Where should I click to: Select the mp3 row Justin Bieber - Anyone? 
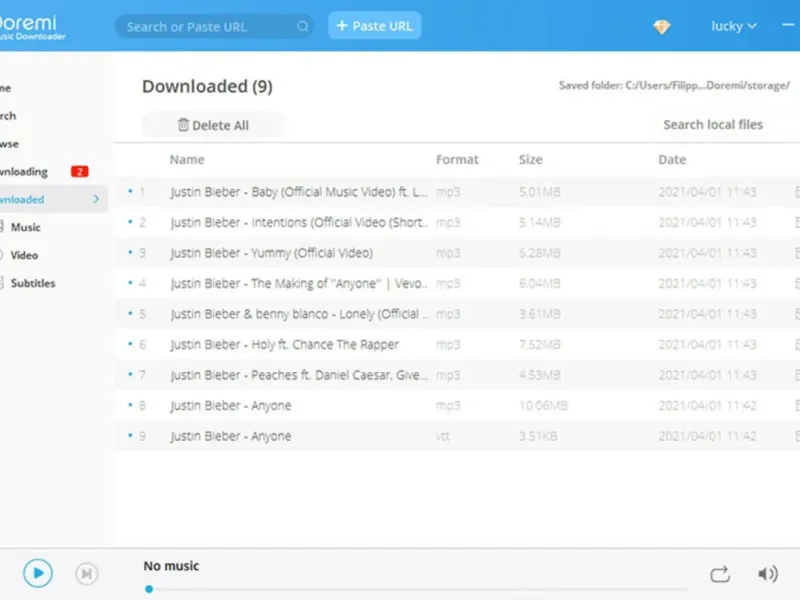[457, 406]
